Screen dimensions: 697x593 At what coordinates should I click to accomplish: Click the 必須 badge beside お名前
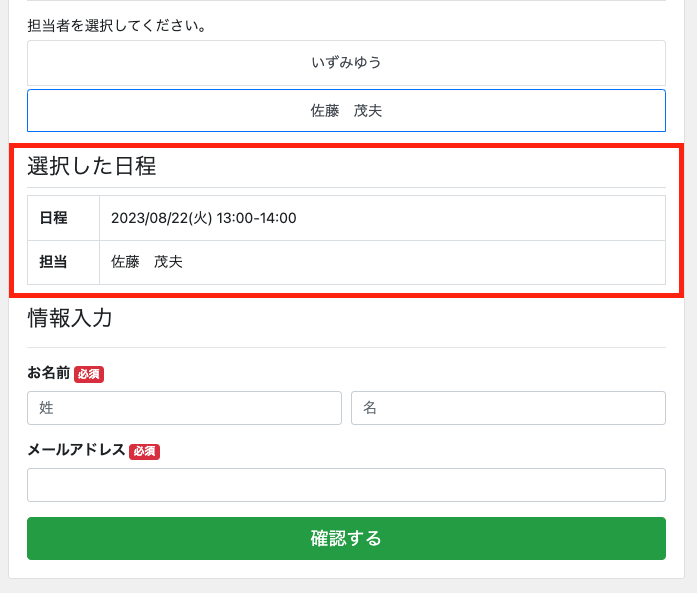click(89, 374)
